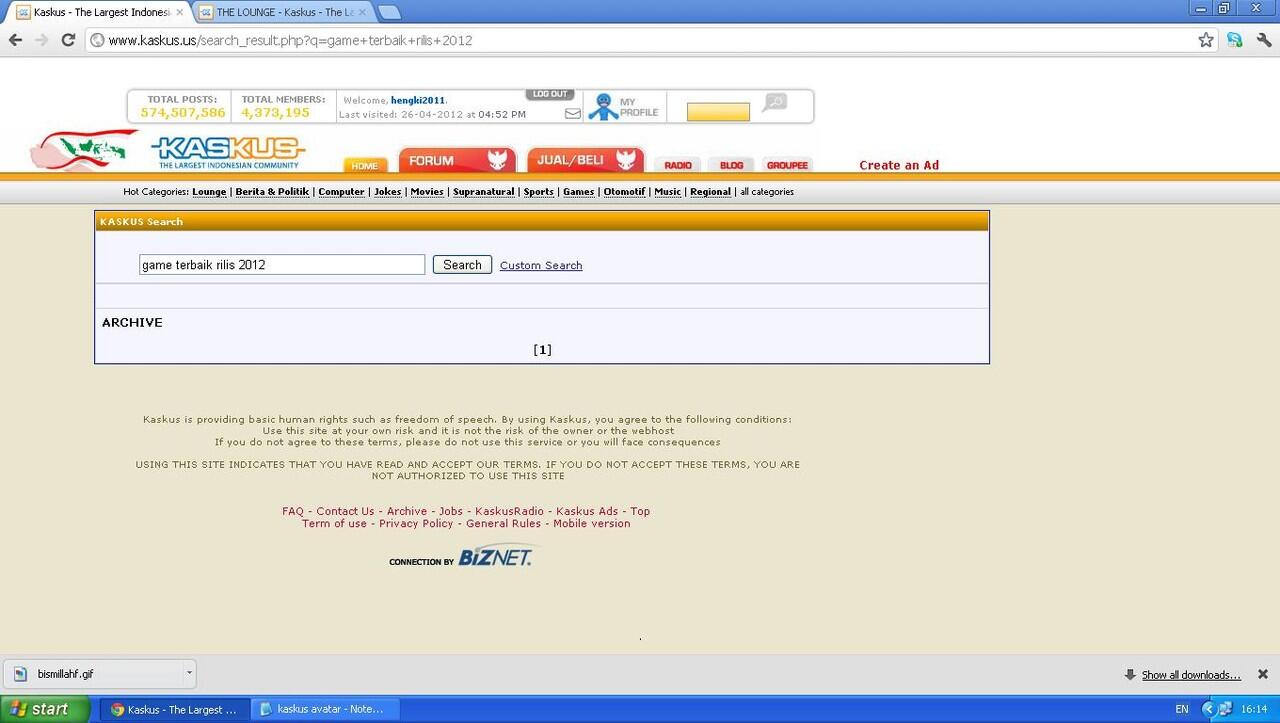Click Show all downloads link
Screen dimensions: 1280x723
tap(1191, 675)
